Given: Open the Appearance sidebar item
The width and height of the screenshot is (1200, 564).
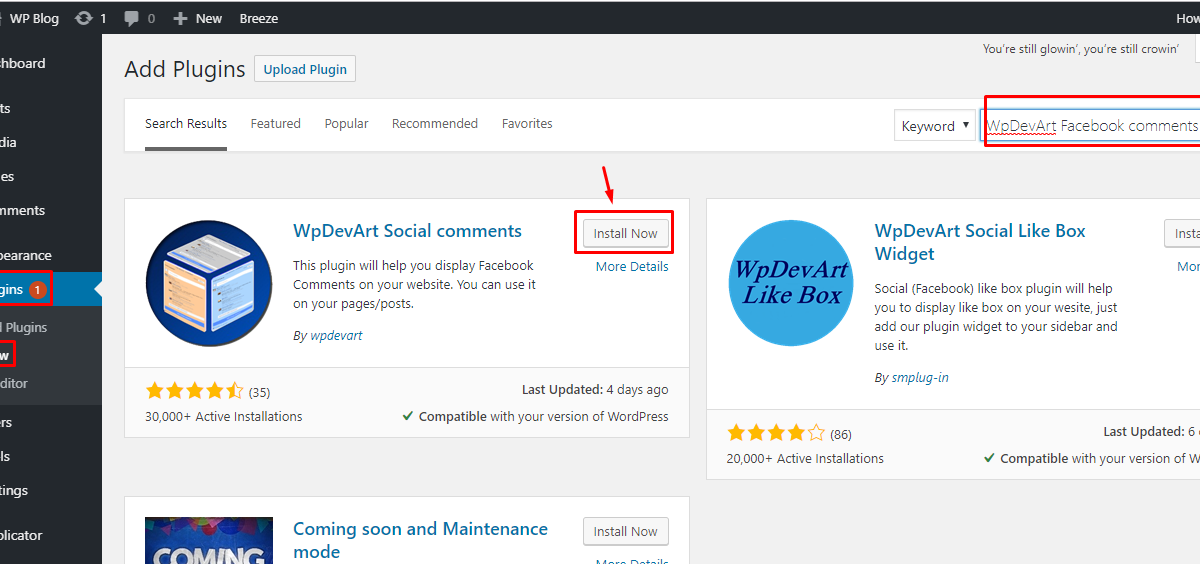Looking at the screenshot, I should pos(26,255).
